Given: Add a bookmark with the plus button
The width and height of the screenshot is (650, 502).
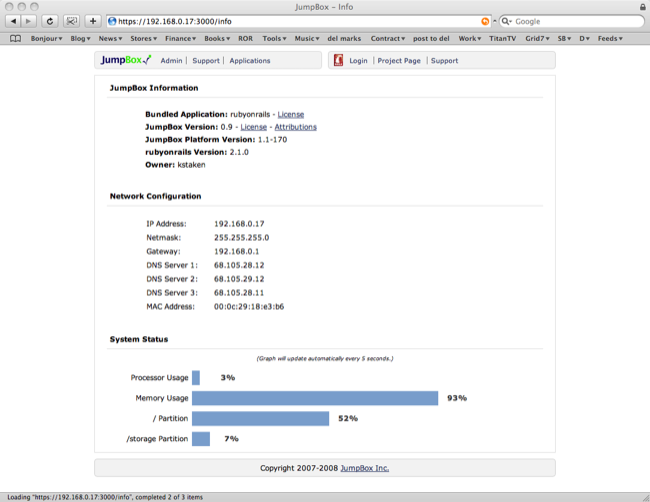Looking at the screenshot, I should point(93,21).
